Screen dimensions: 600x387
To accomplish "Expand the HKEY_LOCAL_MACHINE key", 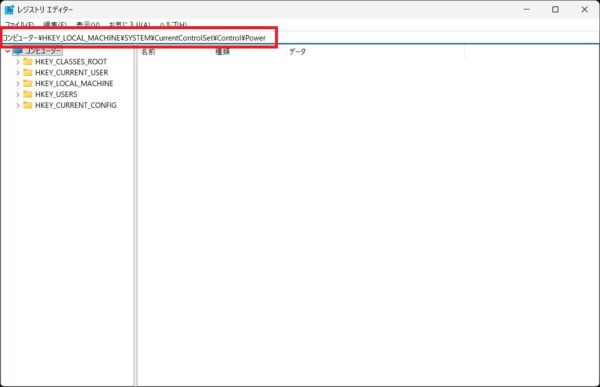I will point(18,83).
